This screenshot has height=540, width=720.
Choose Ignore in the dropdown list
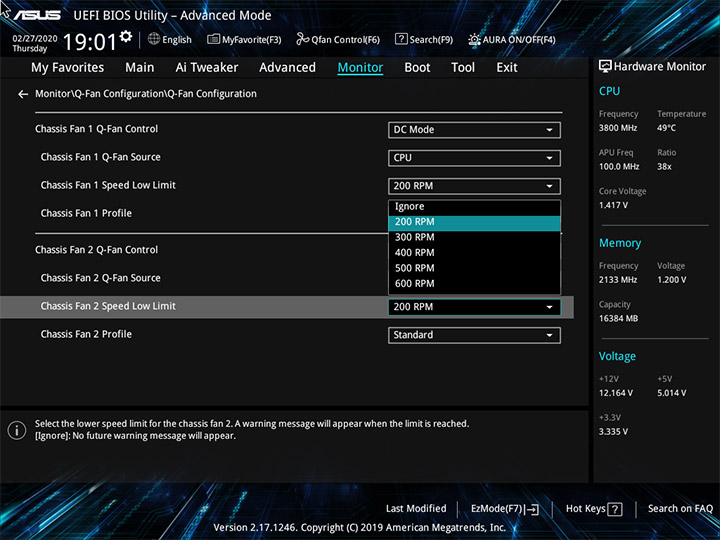[x=474, y=207]
